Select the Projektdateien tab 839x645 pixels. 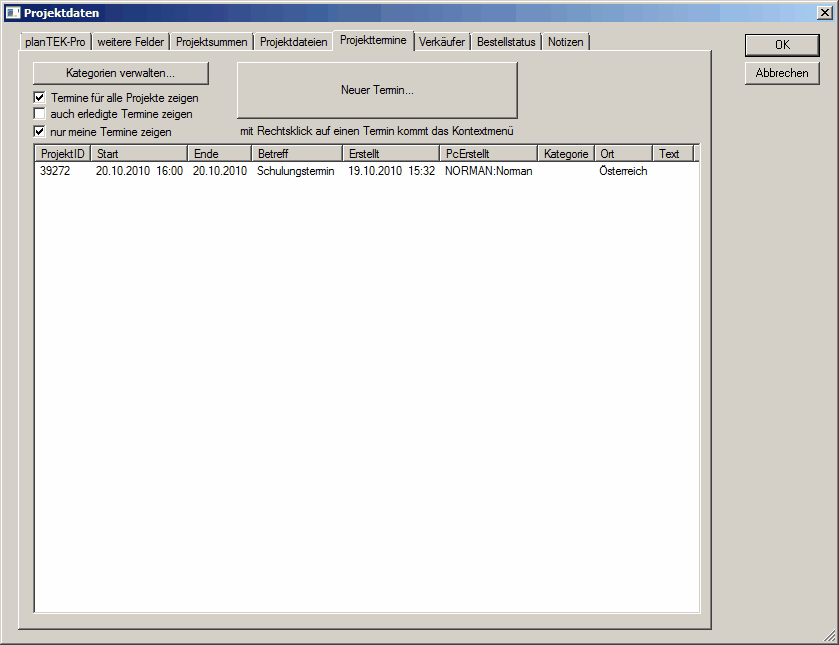293,42
